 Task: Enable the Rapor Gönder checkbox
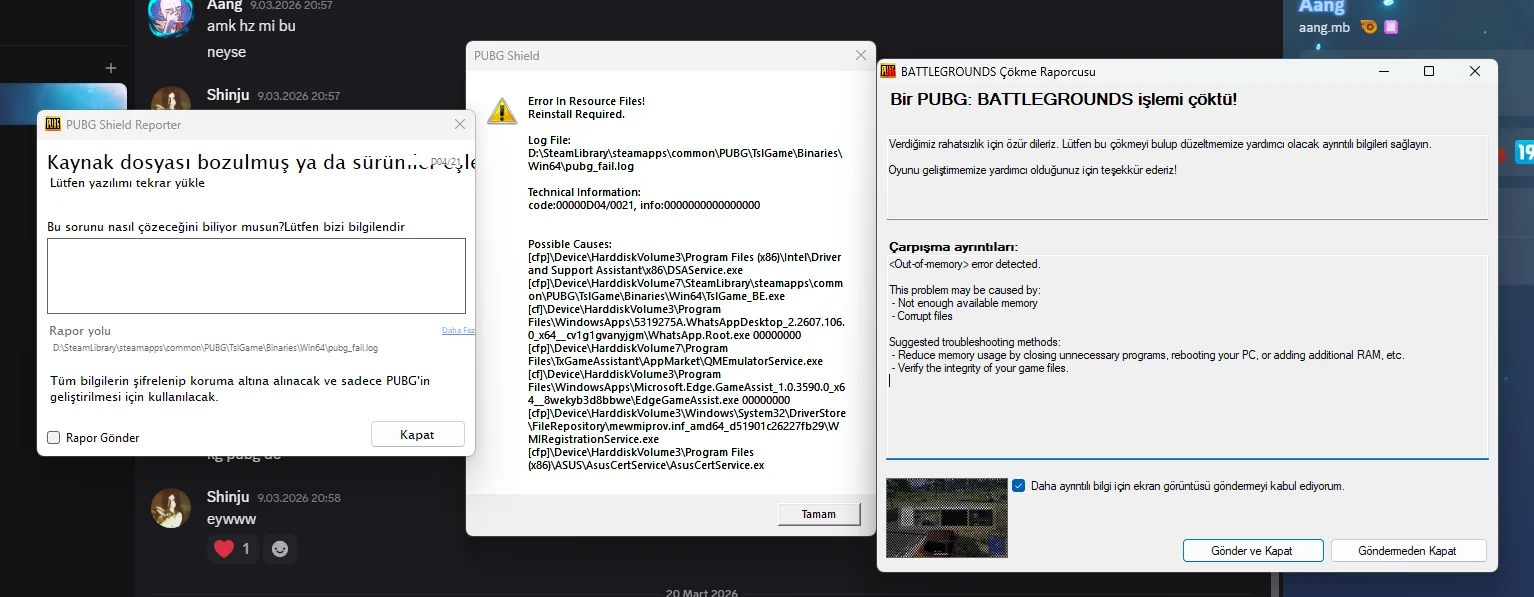pos(54,438)
